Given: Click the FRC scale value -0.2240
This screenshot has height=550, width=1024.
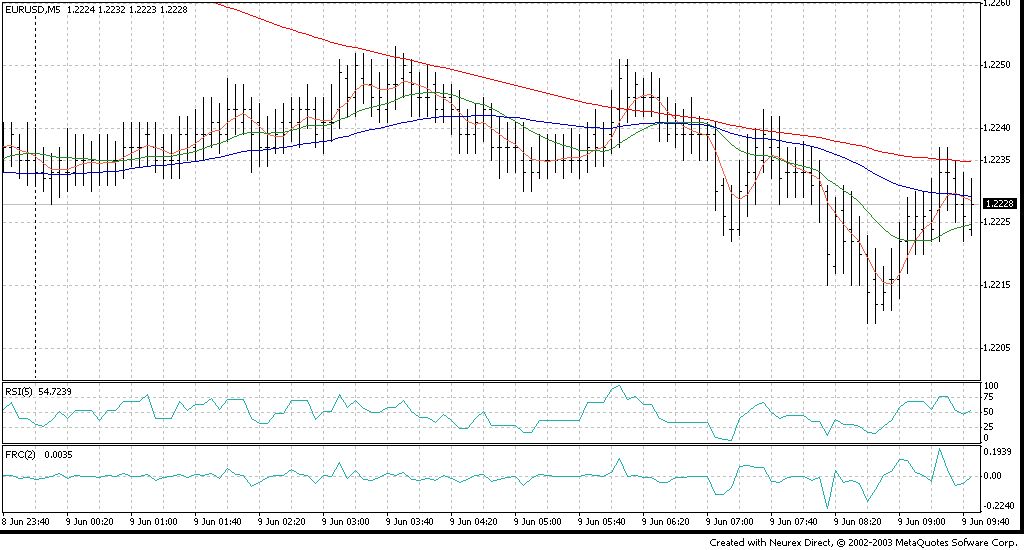Looking at the screenshot, I should 1000,506.
